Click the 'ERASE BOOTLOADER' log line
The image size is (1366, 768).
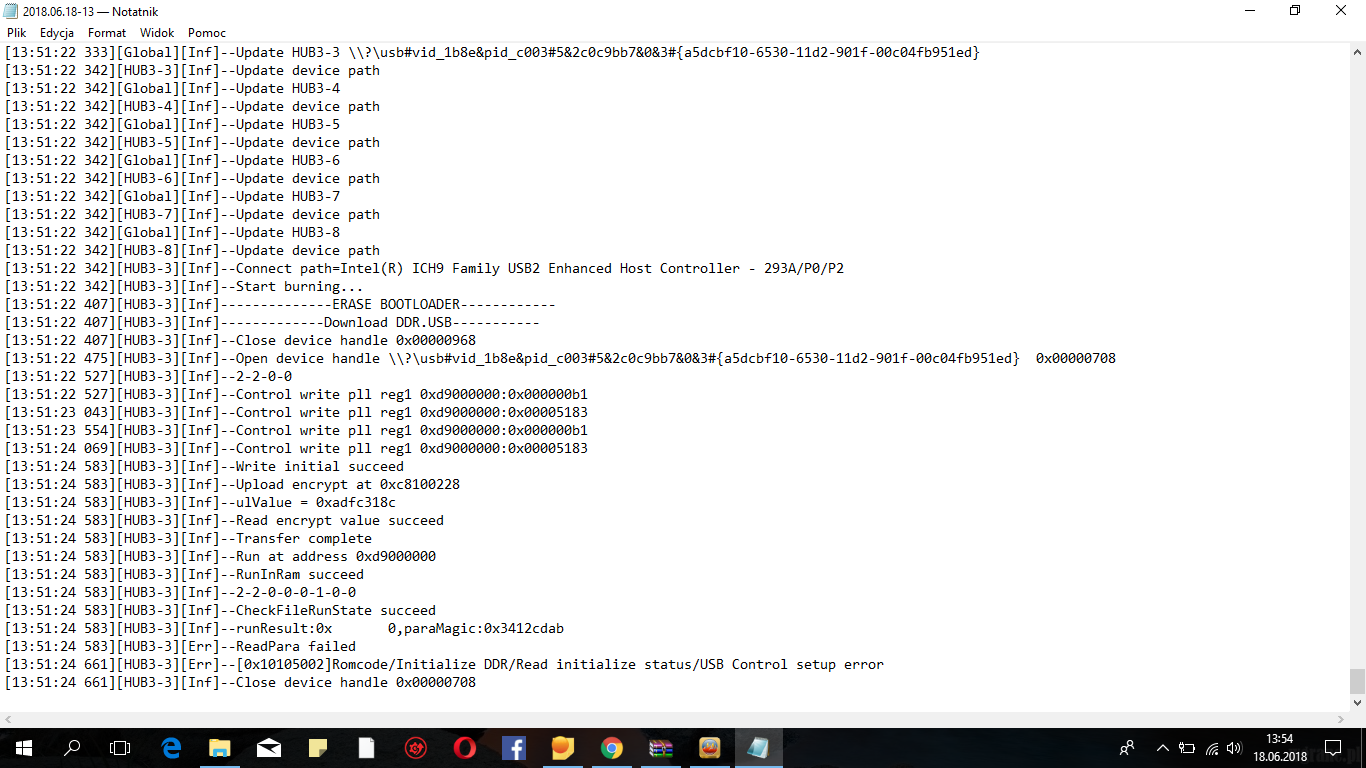point(280,304)
